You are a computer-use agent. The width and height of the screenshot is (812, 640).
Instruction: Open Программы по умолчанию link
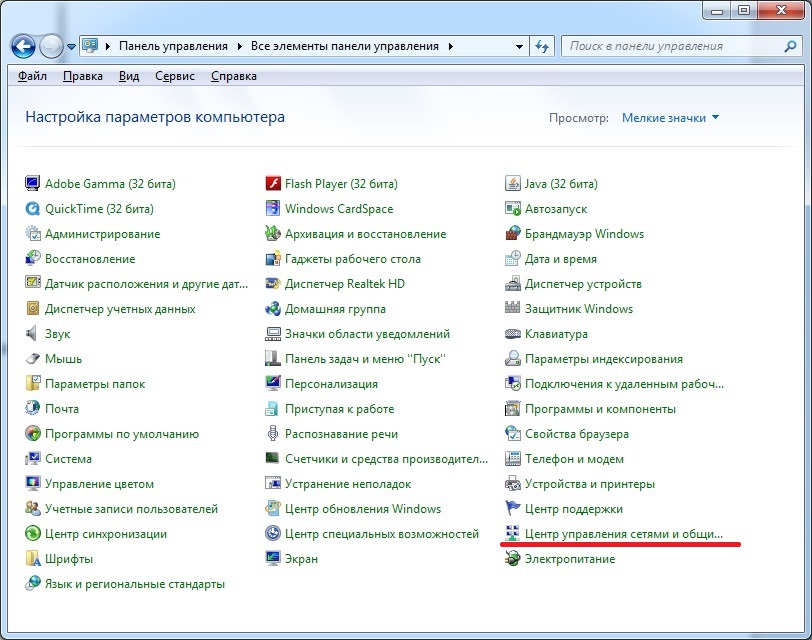tap(122, 434)
